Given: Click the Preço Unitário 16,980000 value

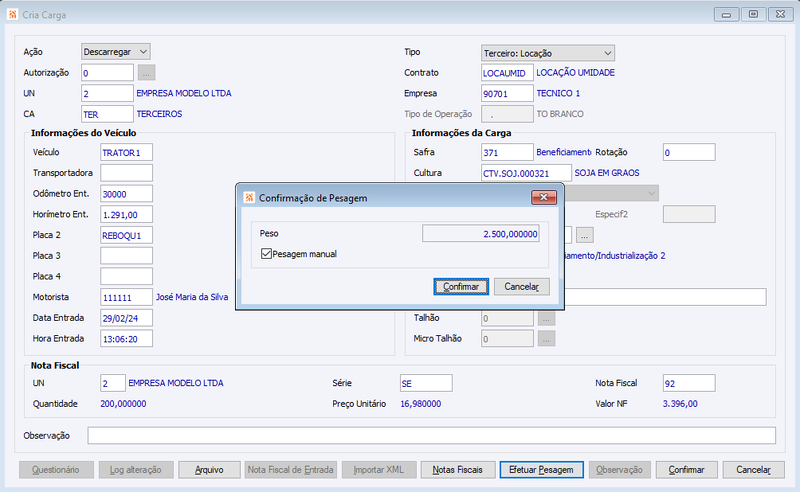Looking at the screenshot, I should coord(421,404).
